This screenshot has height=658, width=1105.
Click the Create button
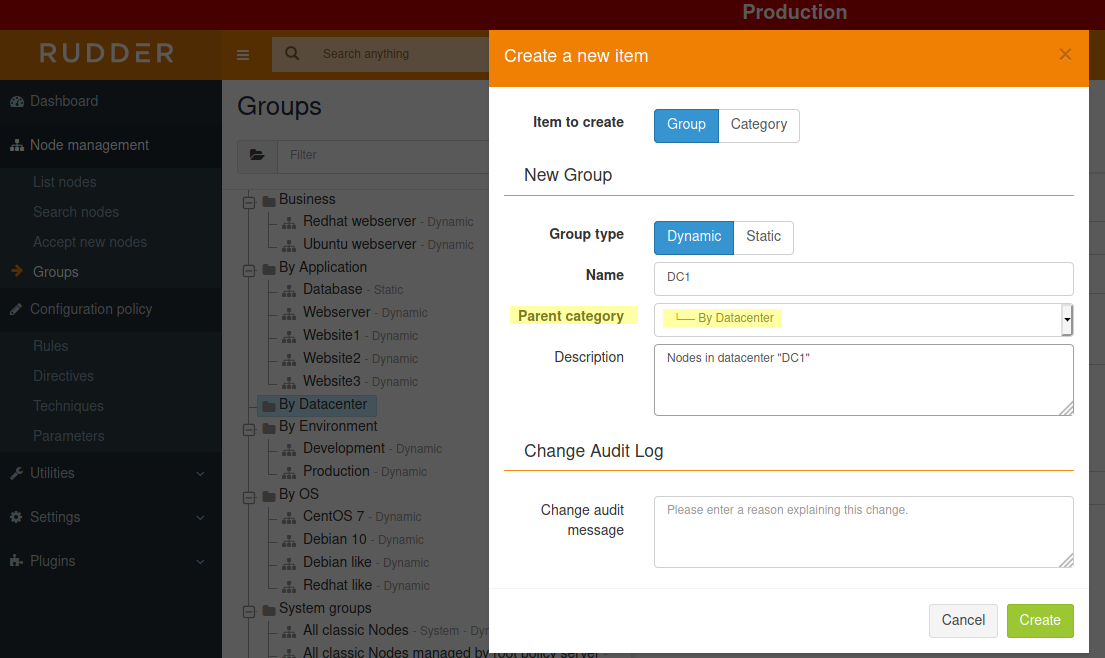click(x=1040, y=620)
